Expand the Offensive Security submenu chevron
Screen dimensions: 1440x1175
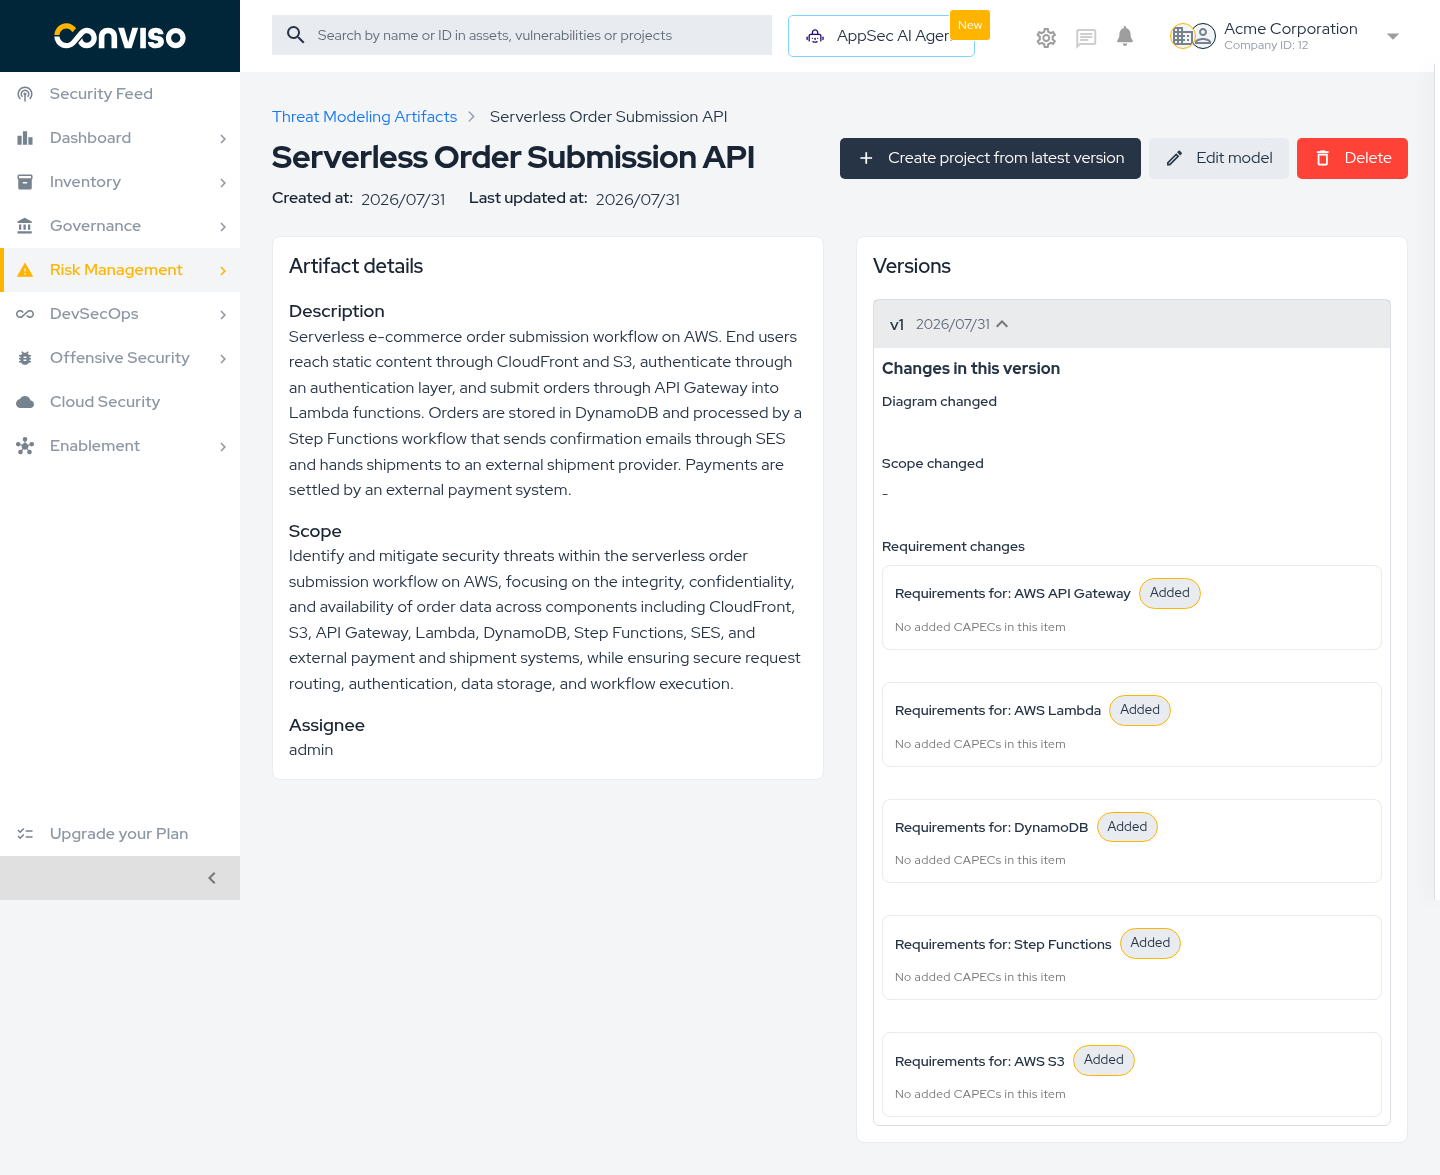click(223, 358)
